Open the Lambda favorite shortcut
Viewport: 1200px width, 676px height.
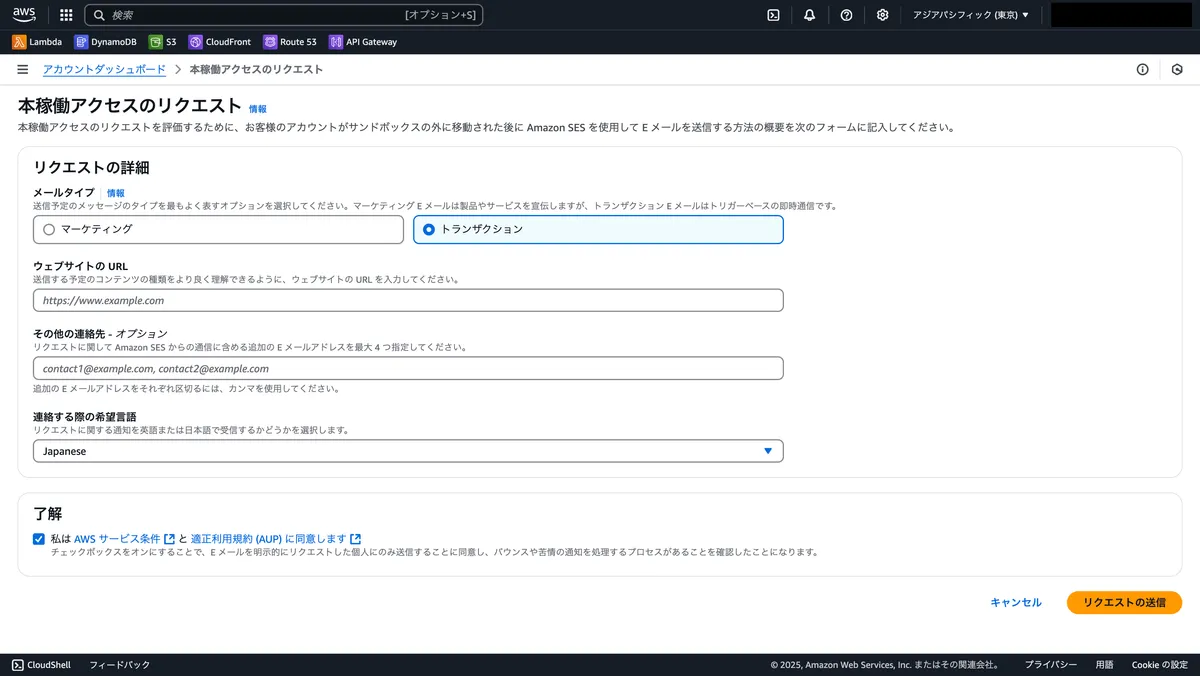click(x=37, y=42)
